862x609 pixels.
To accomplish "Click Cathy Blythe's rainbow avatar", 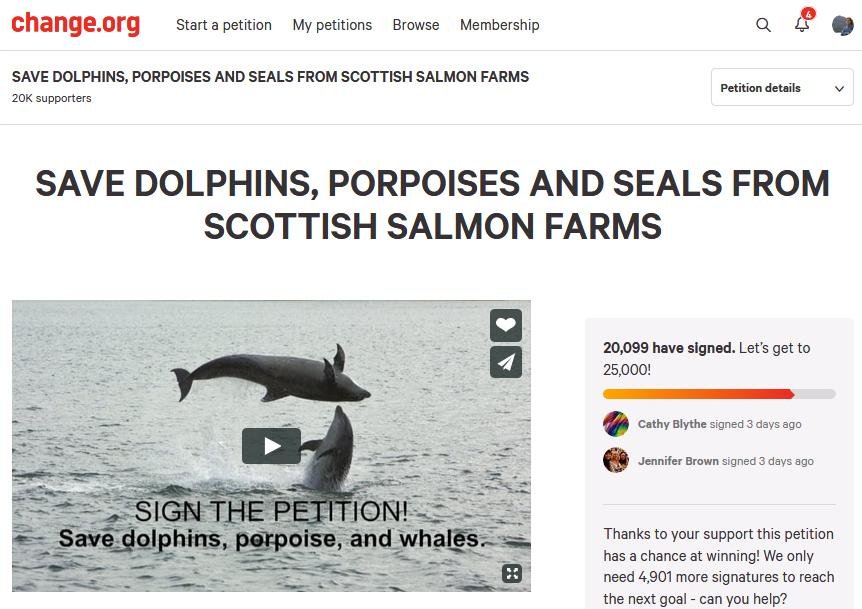I will point(616,424).
